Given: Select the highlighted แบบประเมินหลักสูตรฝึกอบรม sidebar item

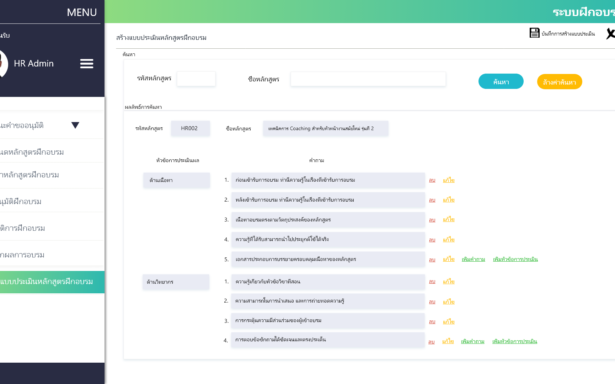Looking at the screenshot, I should point(52,282).
